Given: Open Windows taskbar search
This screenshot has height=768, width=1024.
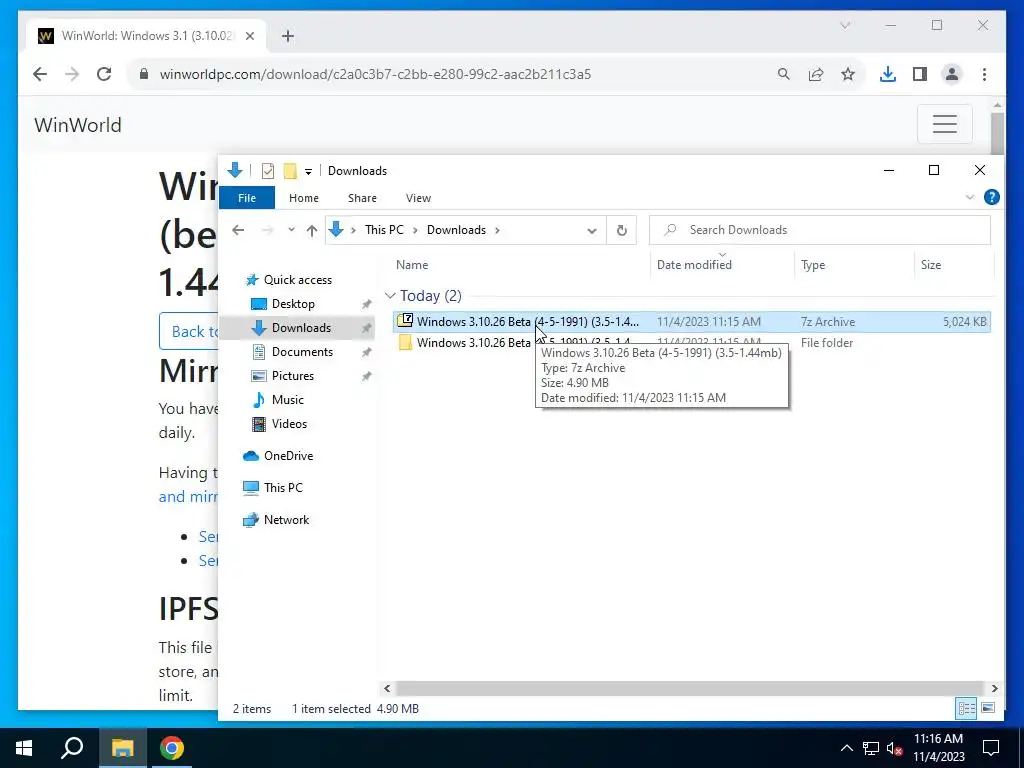Looking at the screenshot, I should pos(72,748).
